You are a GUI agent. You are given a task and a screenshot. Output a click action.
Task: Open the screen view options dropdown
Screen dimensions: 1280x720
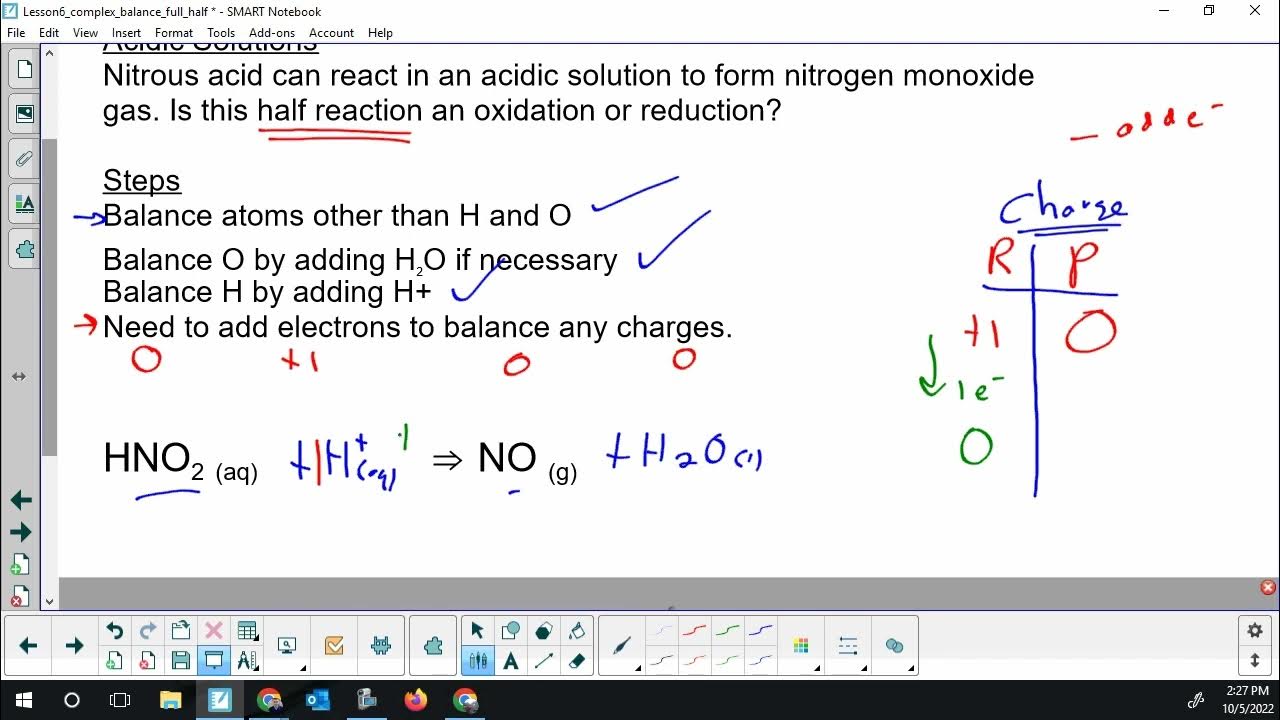(288, 646)
